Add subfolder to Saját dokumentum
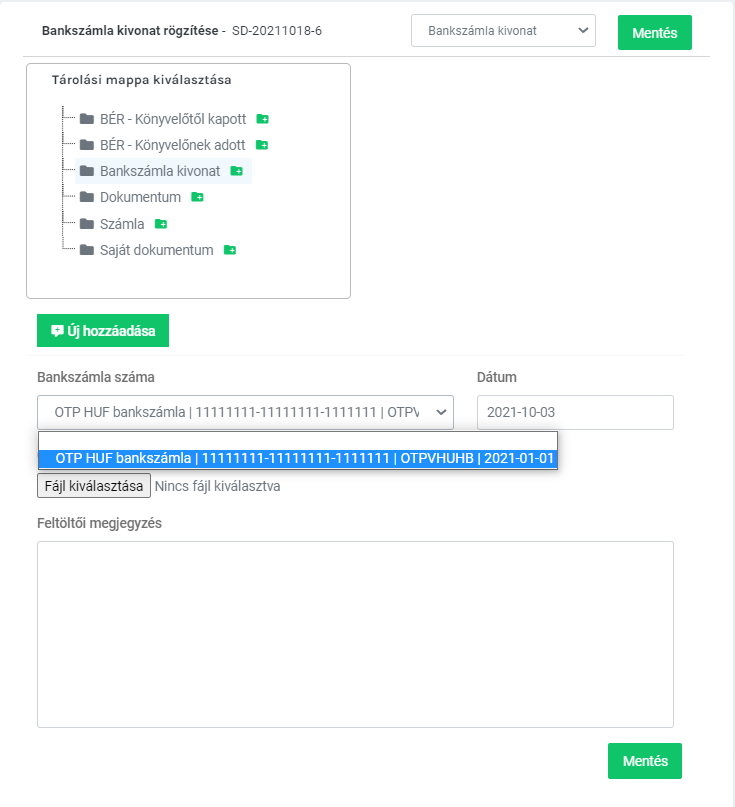 [x=230, y=250]
